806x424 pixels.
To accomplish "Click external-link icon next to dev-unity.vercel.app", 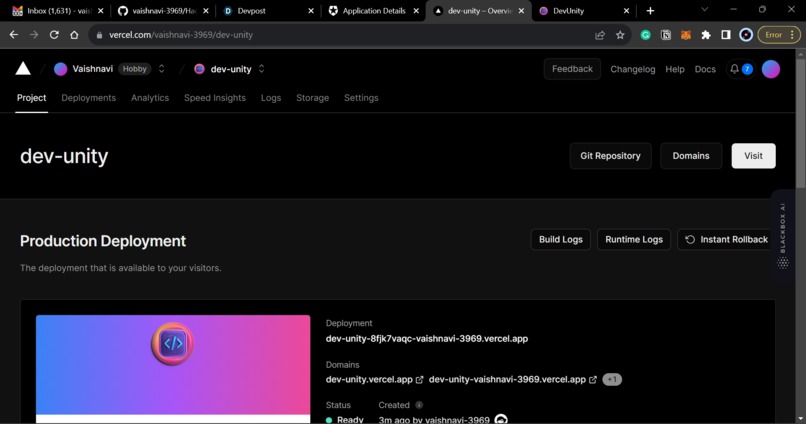I will coord(419,379).
